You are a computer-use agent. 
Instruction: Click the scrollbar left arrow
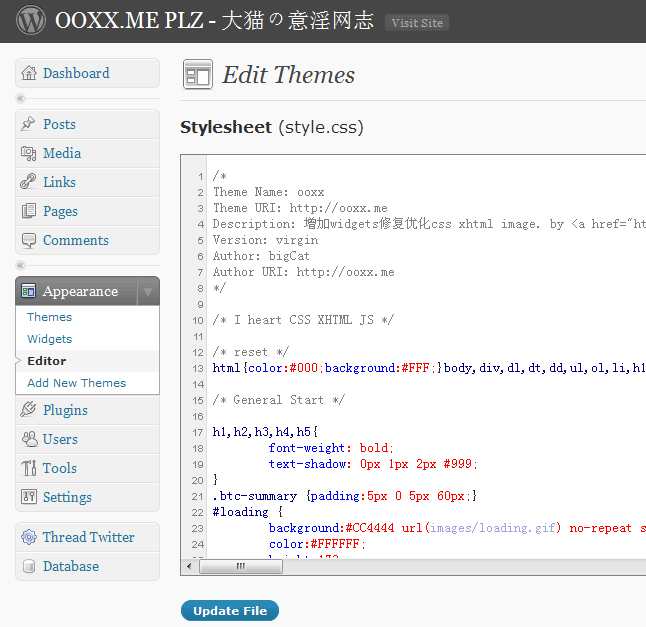189,566
